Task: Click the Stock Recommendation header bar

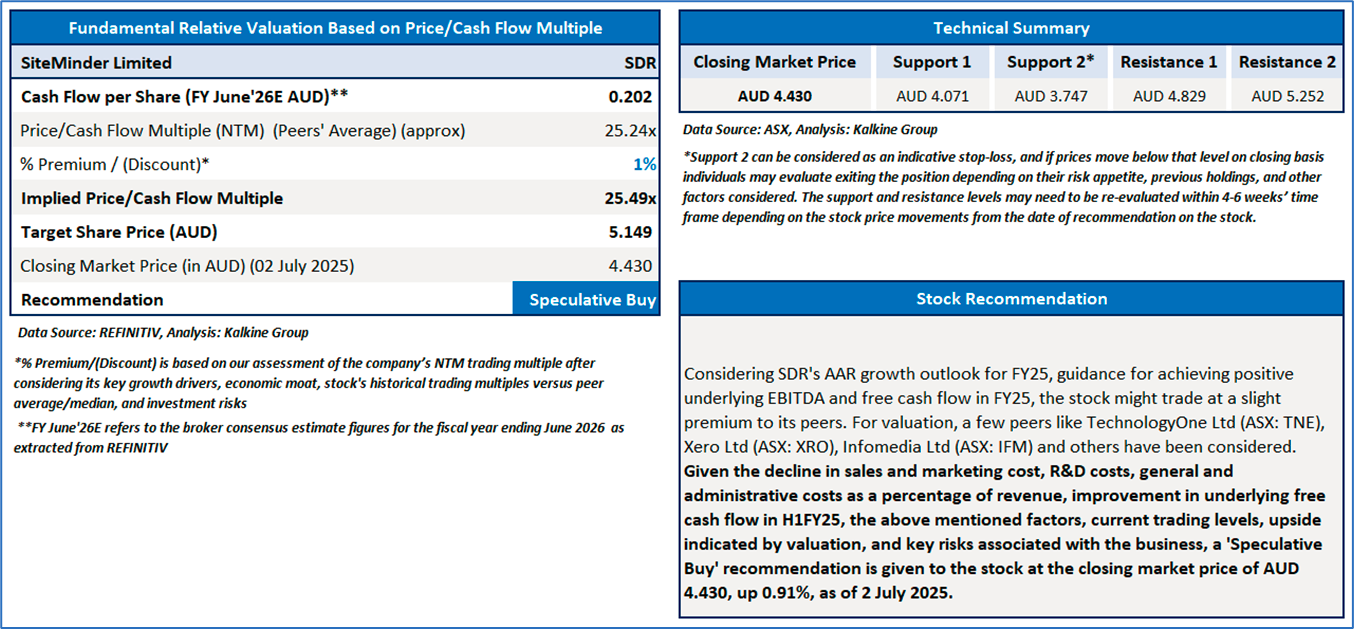Action: pyautogui.click(x=1011, y=299)
